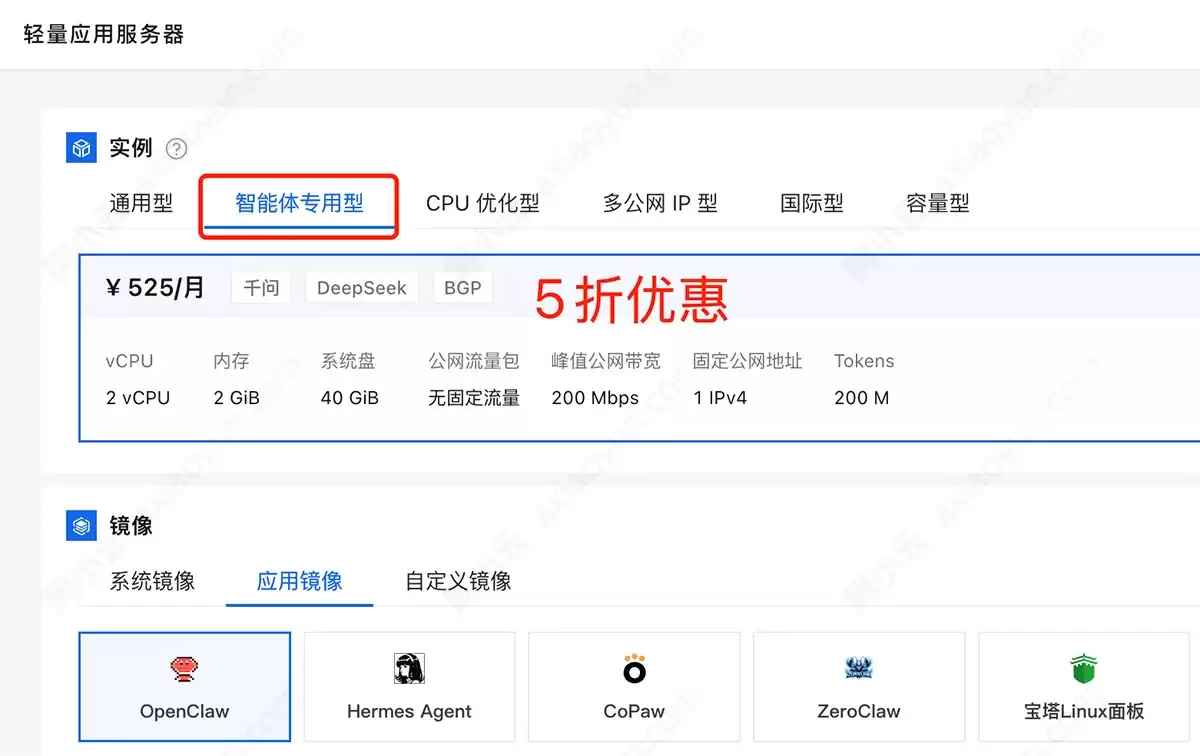This screenshot has height=756, width=1200.
Task: Open the 多公网 IP 型 tab
Action: [660, 203]
